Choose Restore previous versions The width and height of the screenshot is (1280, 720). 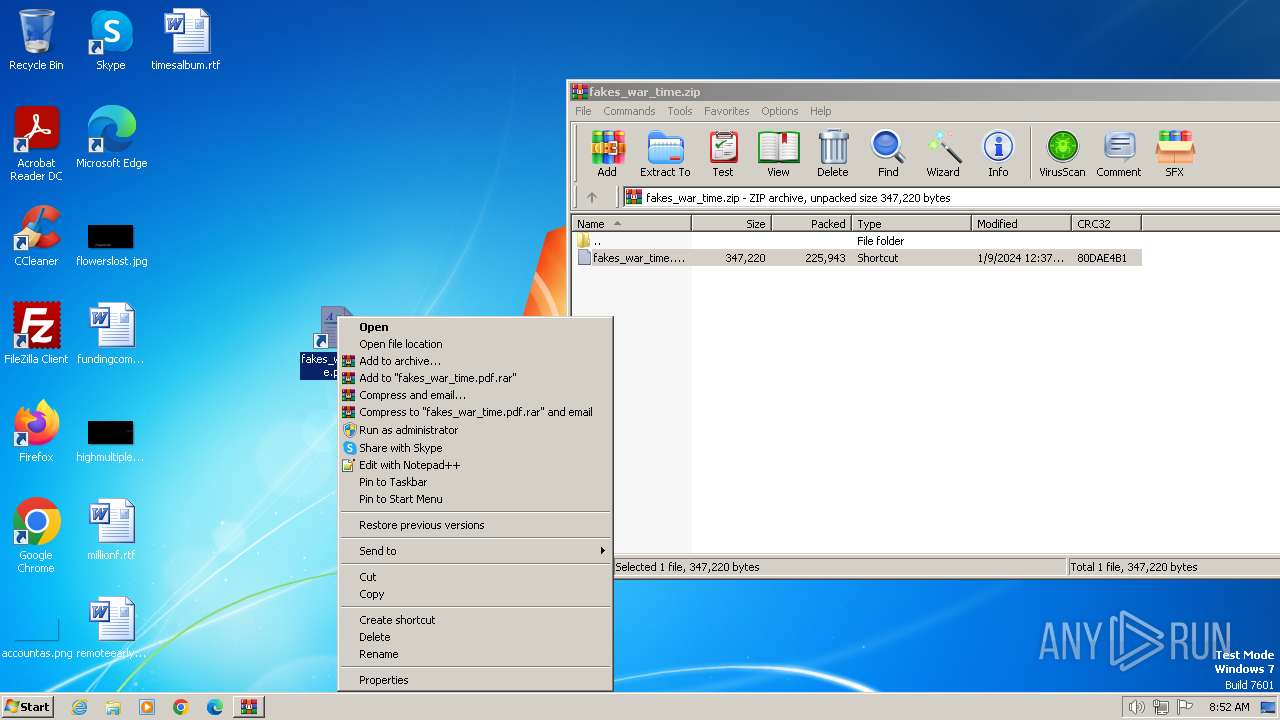[x=475, y=525]
